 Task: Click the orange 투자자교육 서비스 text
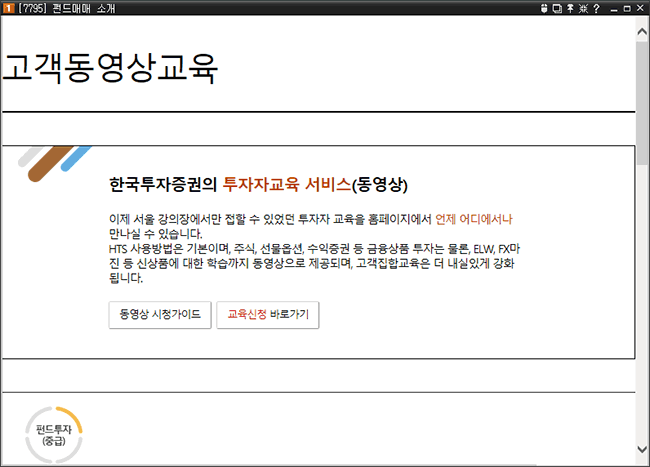tap(287, 184)
